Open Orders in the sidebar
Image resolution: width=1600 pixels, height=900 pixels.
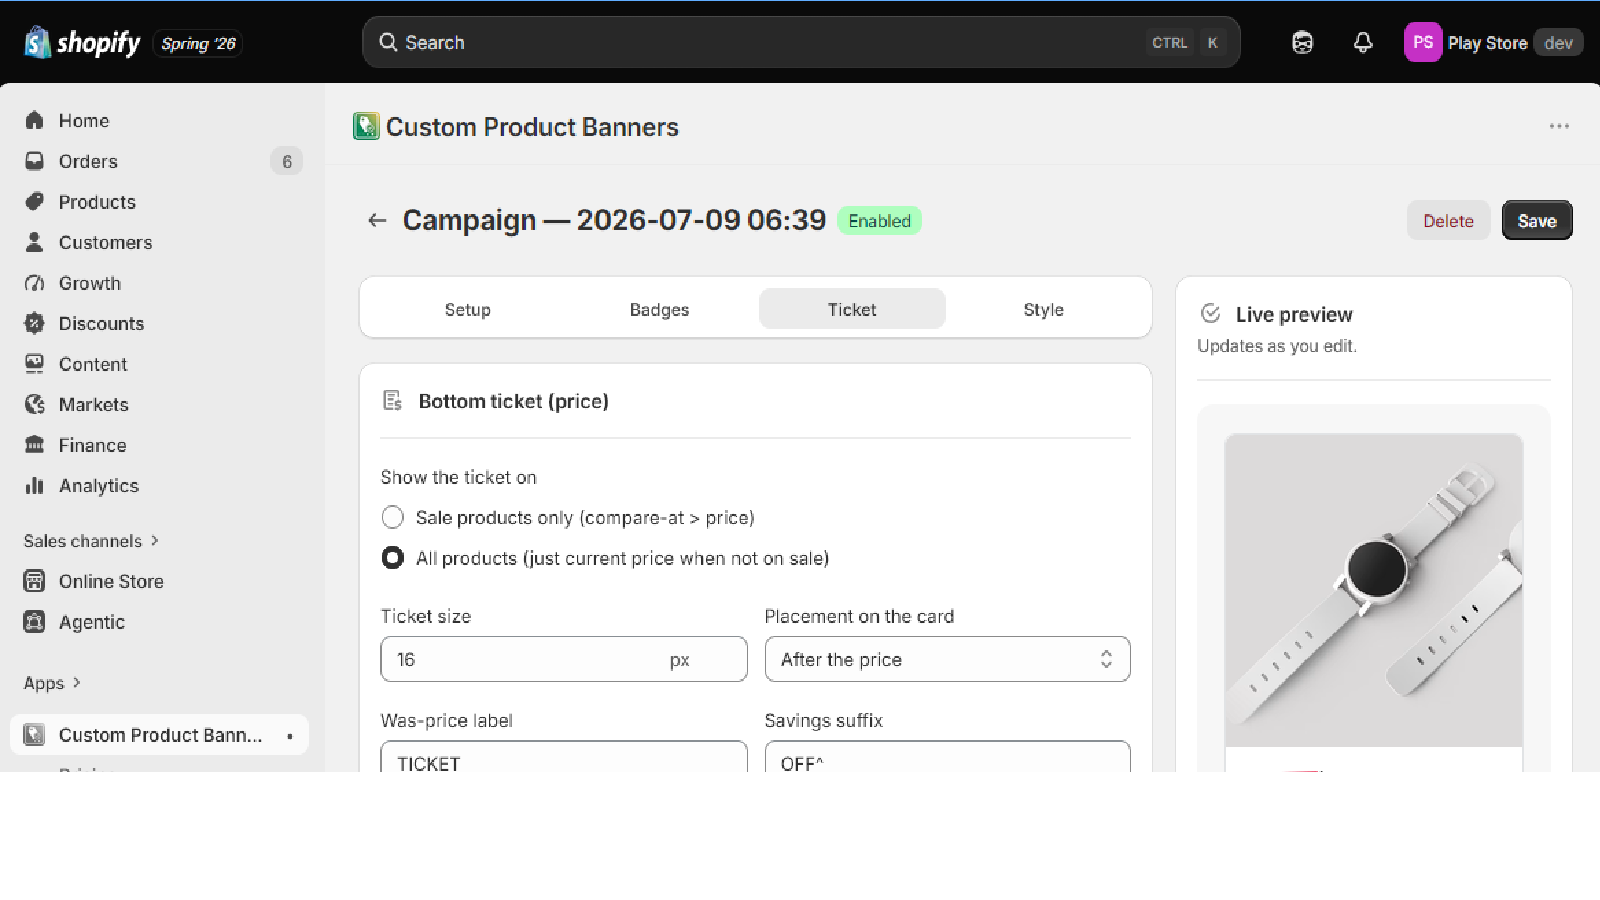click(x=88, y=161)
